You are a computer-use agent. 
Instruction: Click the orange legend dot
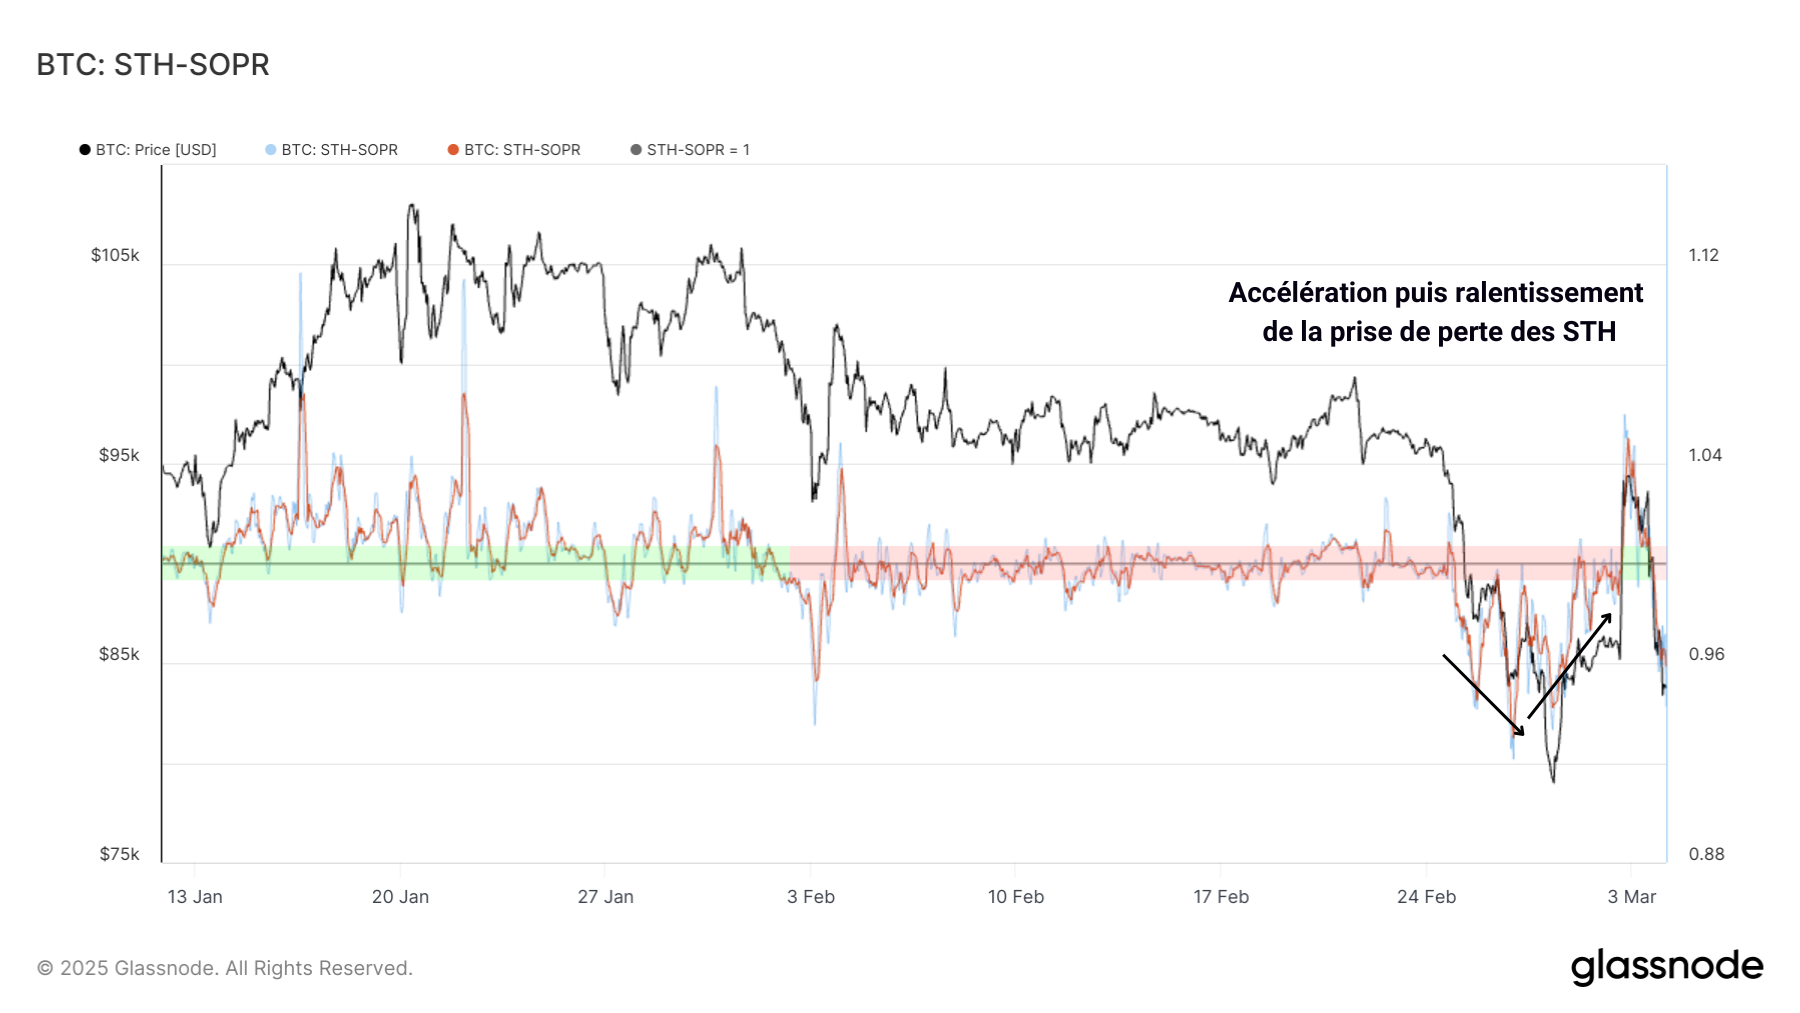(453, 150)
